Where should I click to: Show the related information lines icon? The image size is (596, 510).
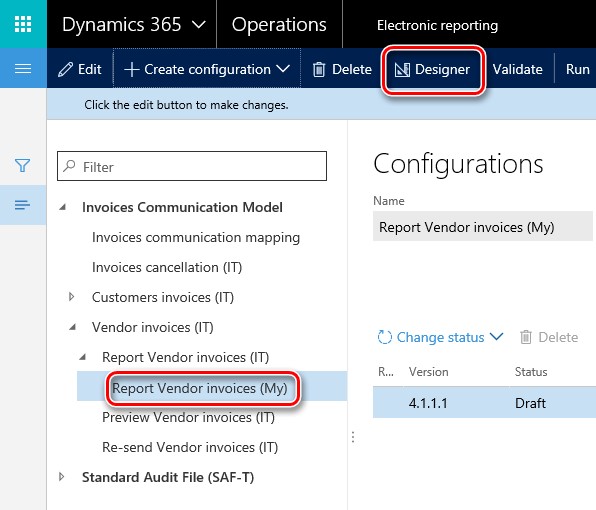pyautogui.click(x=22, y=205)
